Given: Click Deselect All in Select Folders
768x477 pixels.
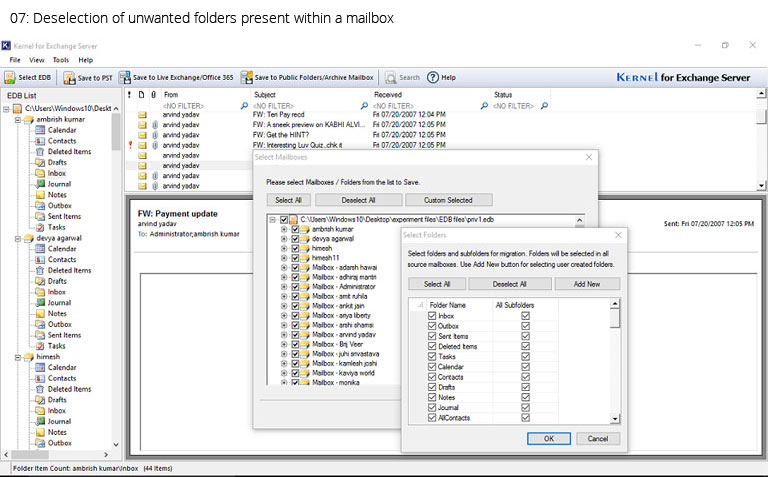Looking at the screenshot, I should (x=509, y=284).
